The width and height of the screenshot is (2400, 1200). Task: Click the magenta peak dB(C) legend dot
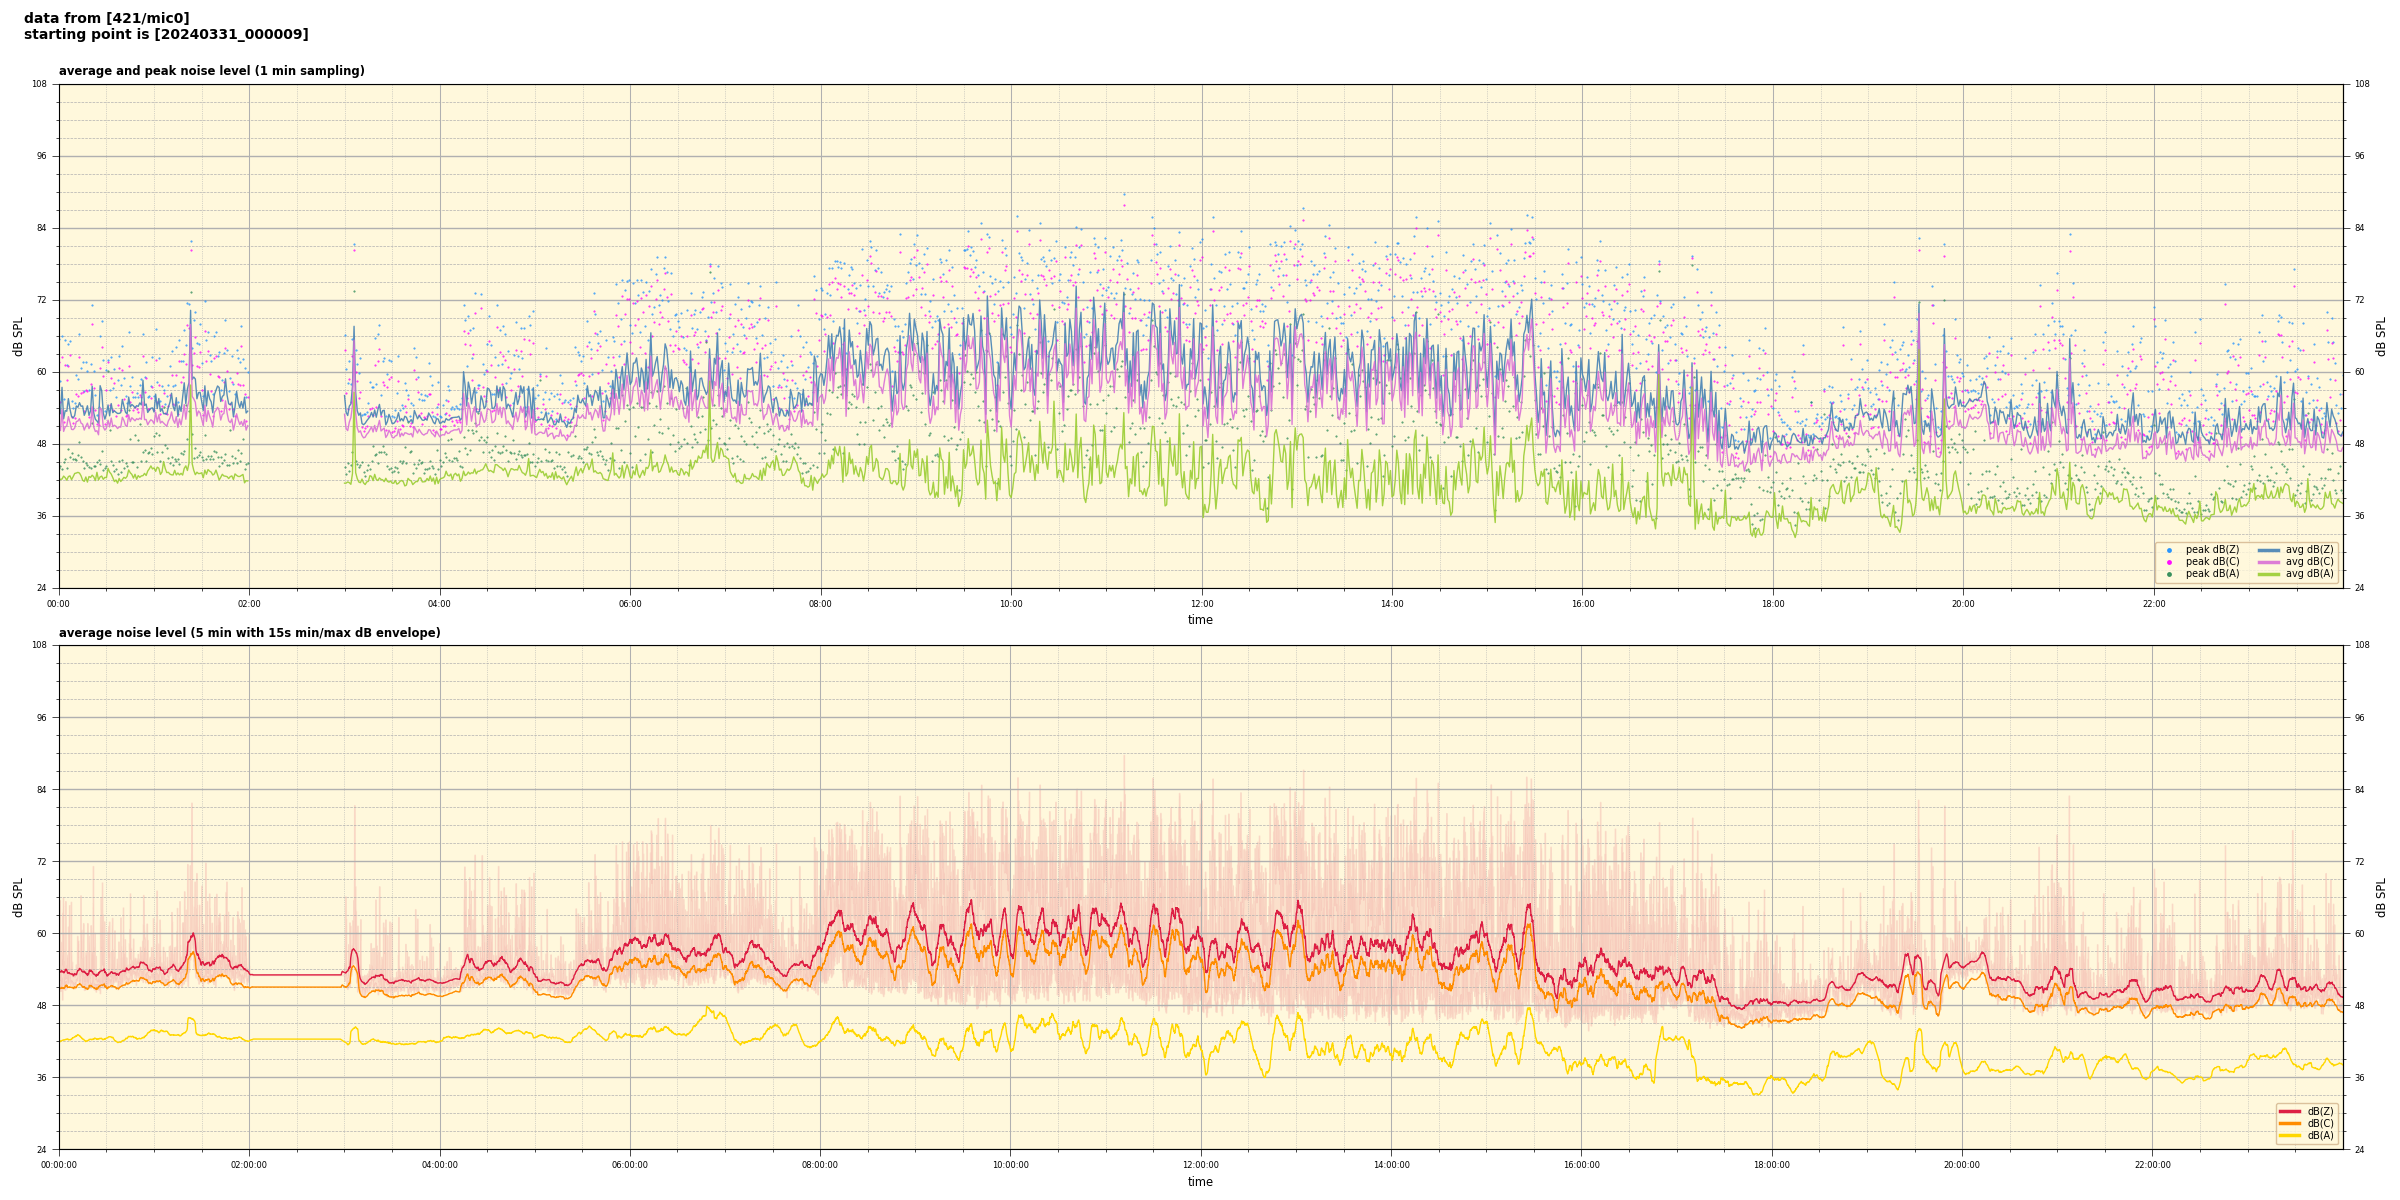click(2169, 562)
